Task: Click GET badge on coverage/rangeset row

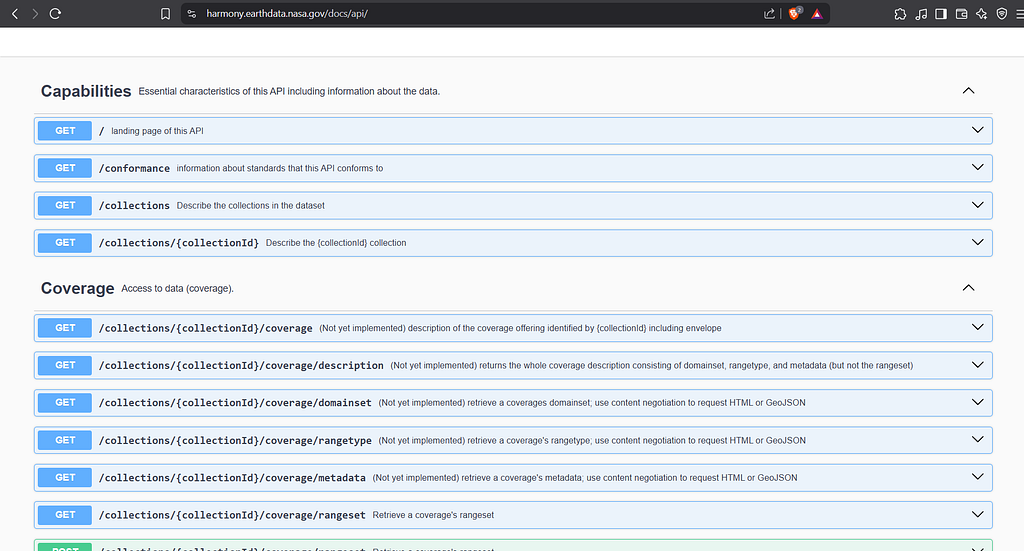Action: pyautogui.click(x=65, y=514)
